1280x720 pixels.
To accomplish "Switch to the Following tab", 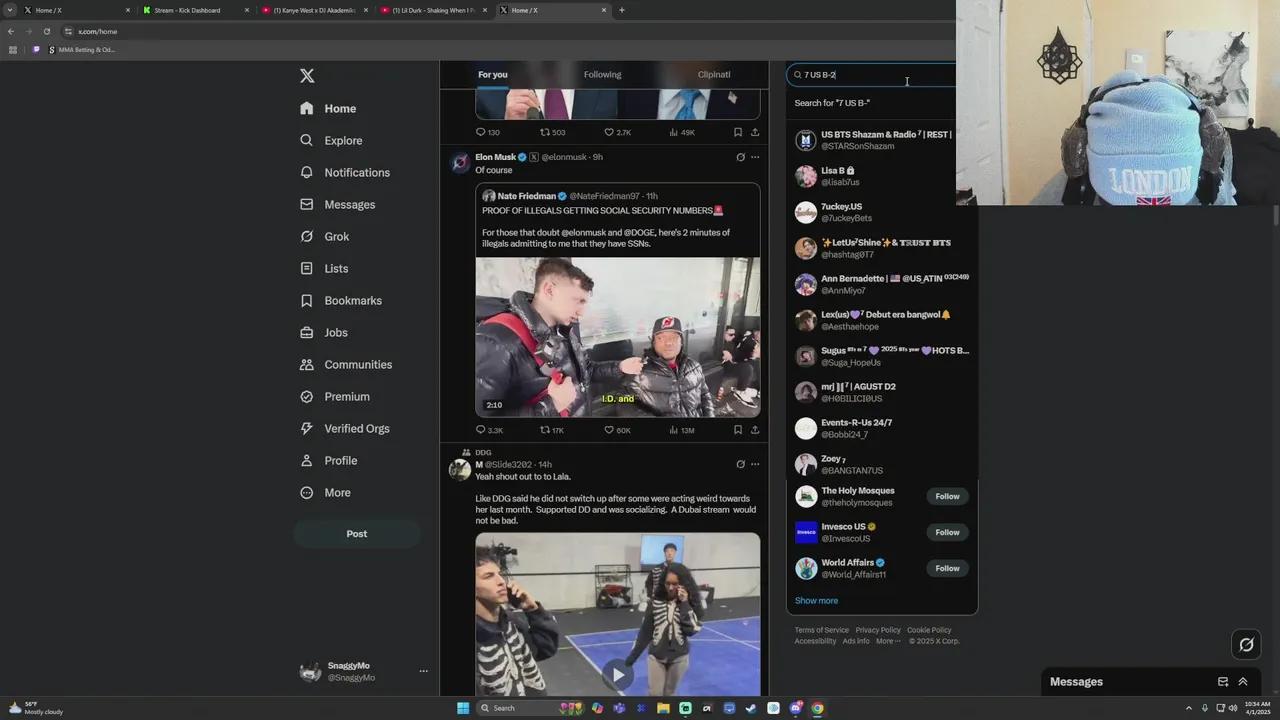I will [602, 75].
